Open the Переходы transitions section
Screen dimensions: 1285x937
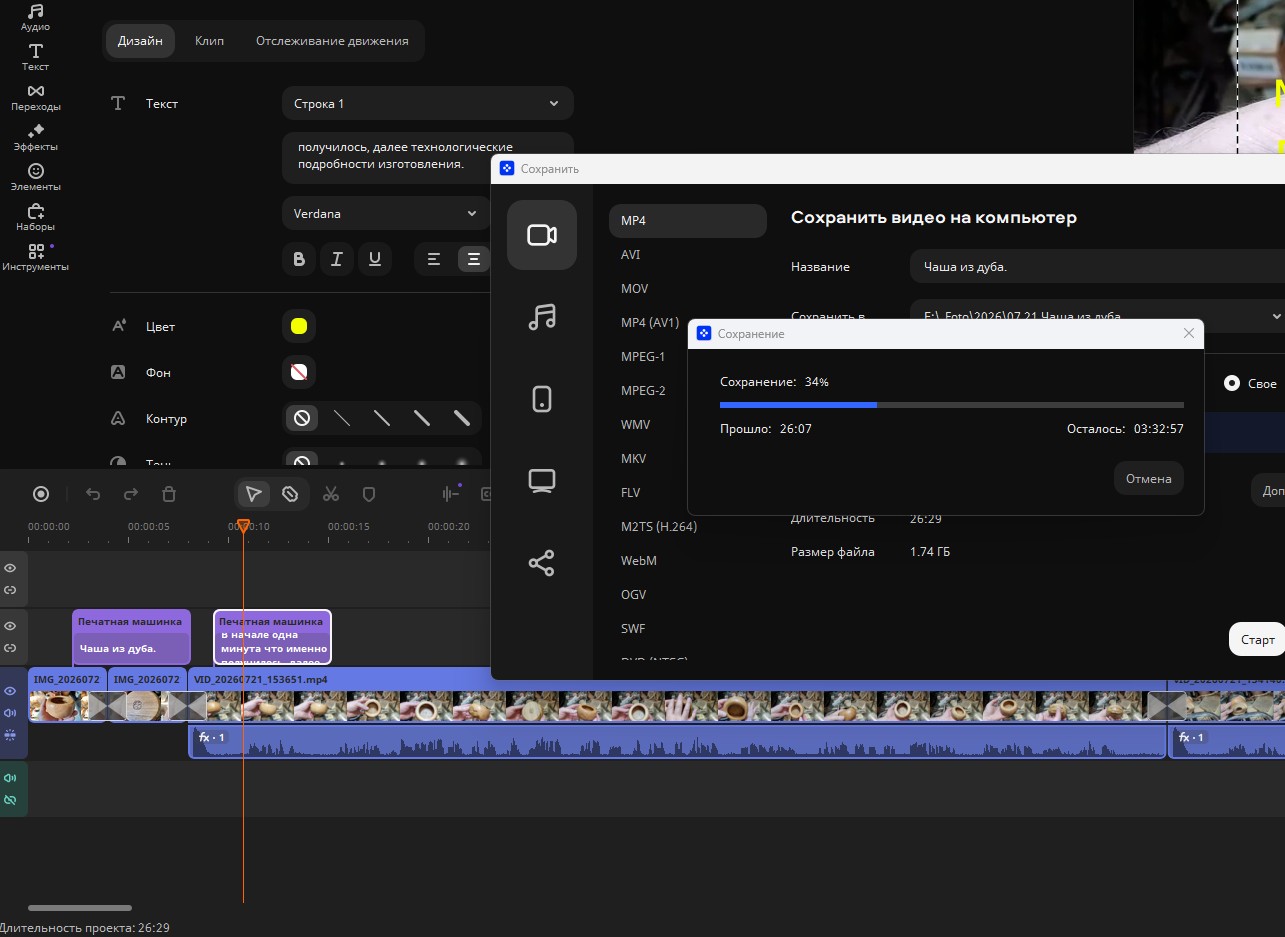tap(35, 97)
